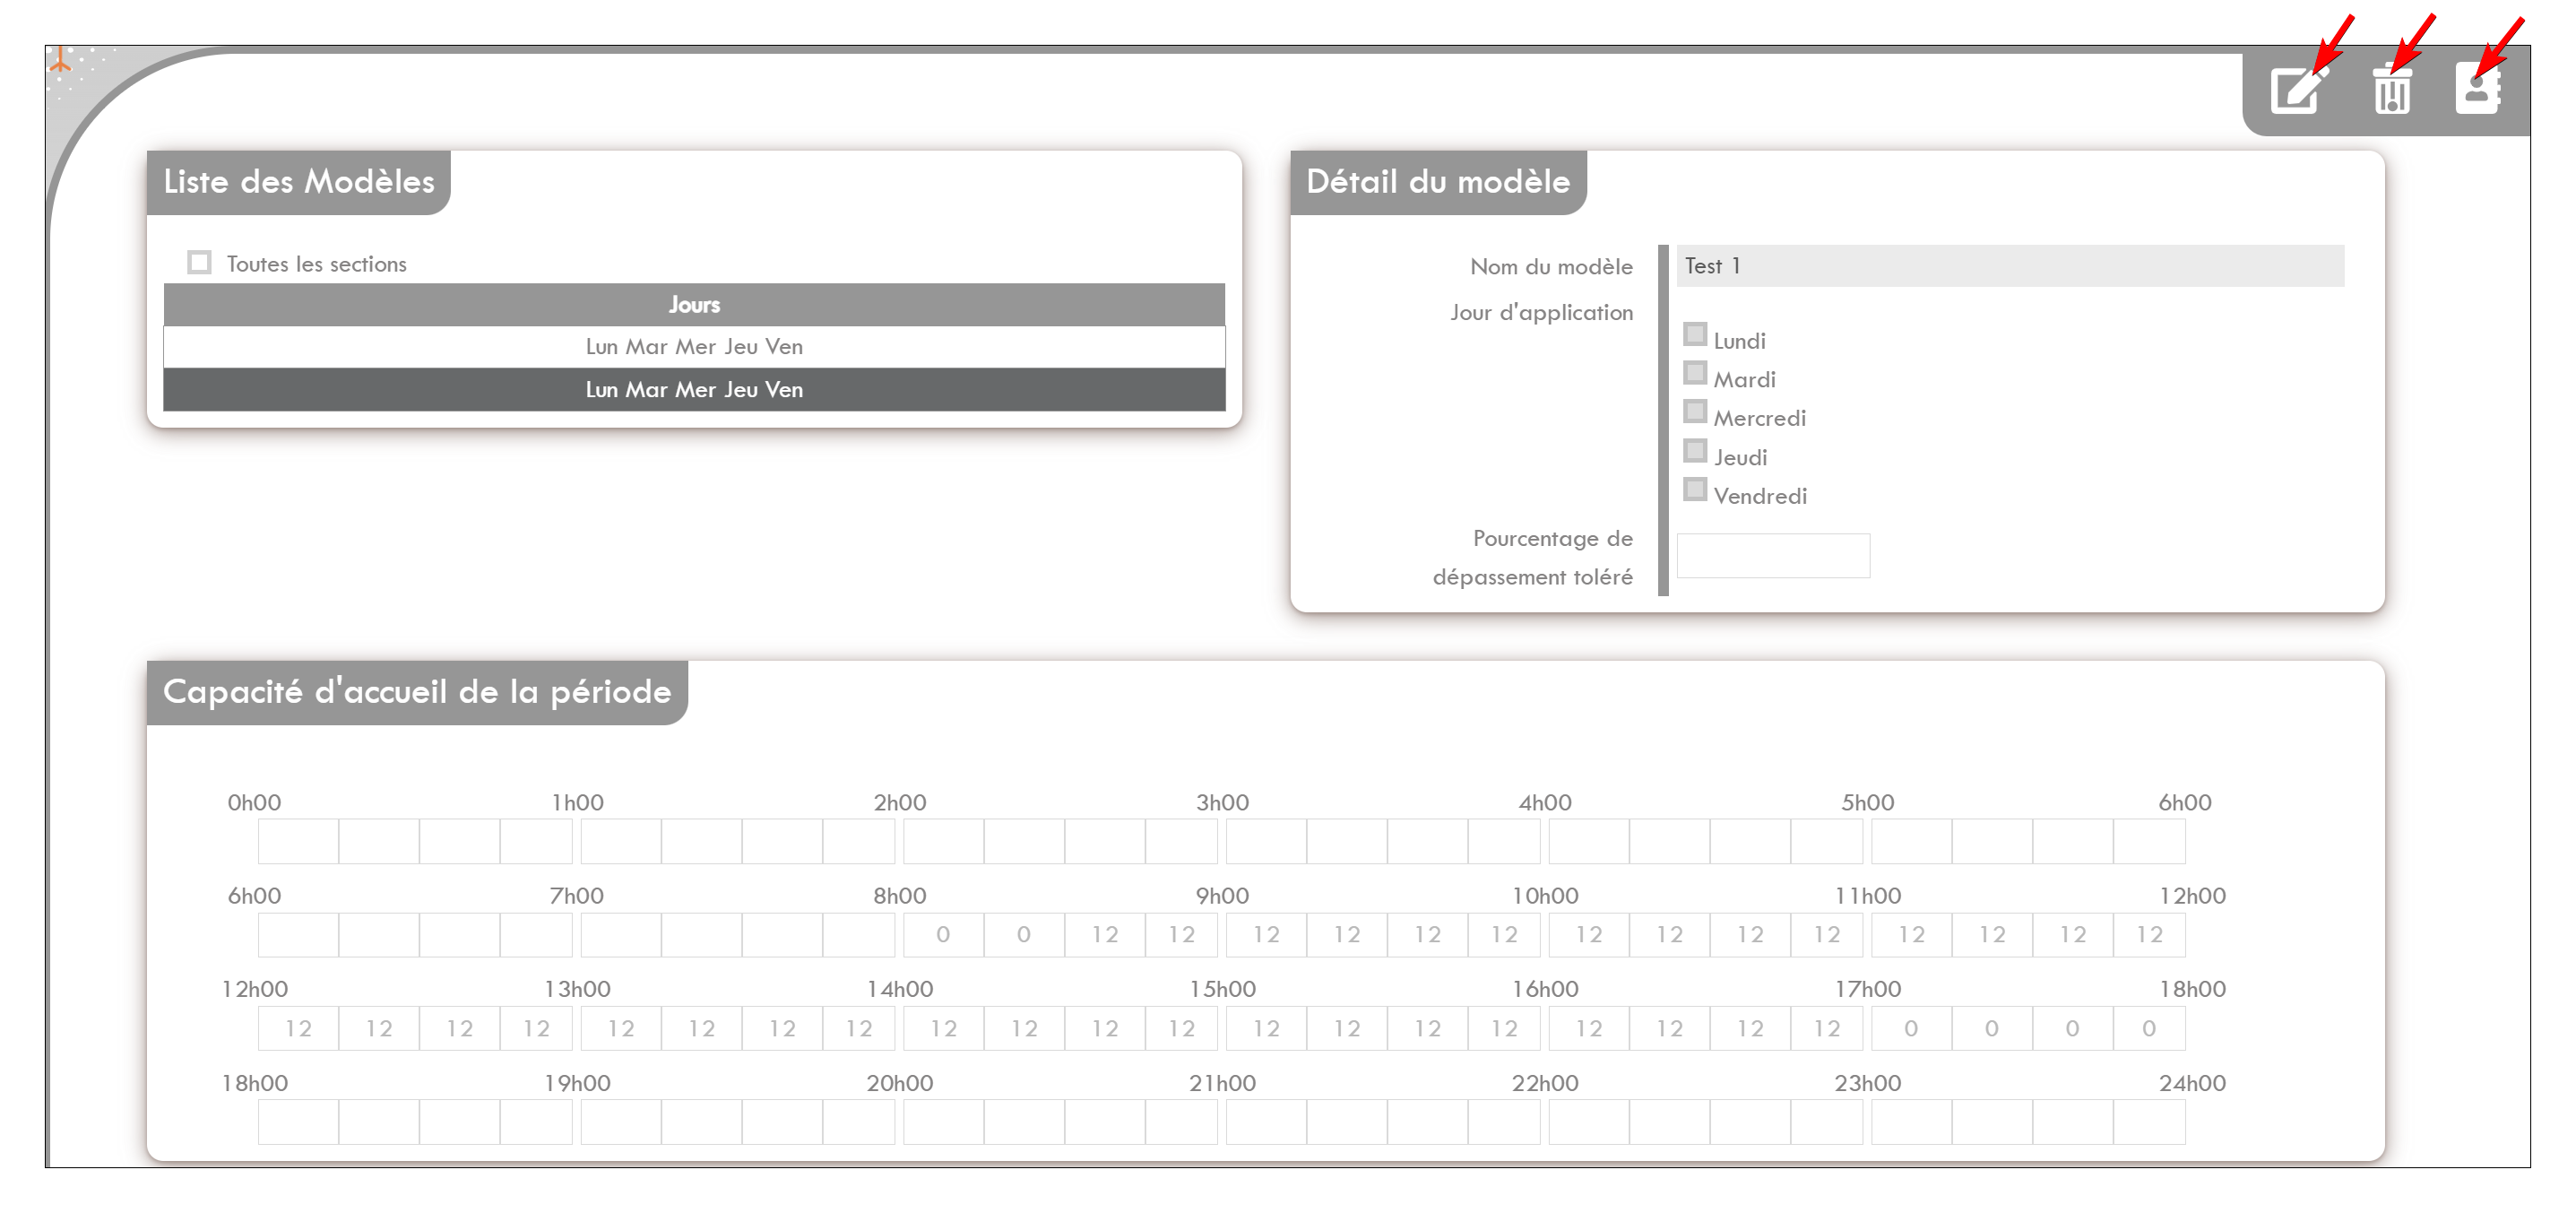
Task: Click the 21h00 time label
Action: (1222, 1084)
